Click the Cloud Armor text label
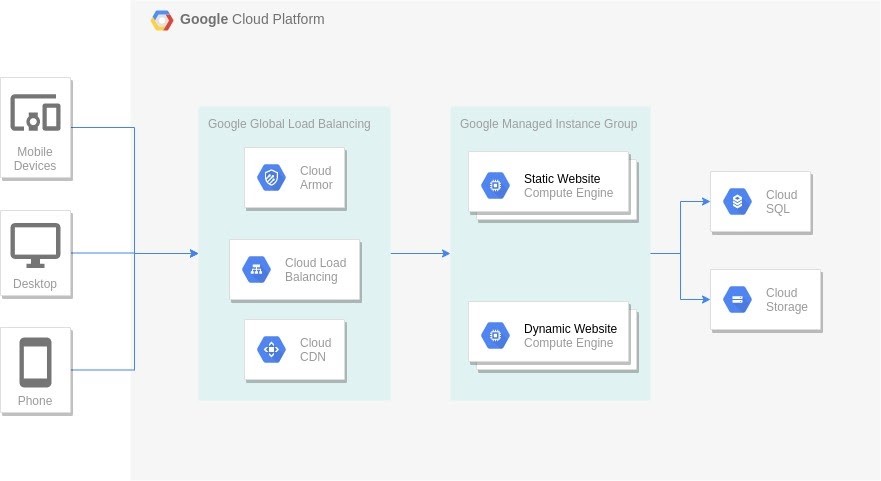Screen dimensions: 881x481 316,178
